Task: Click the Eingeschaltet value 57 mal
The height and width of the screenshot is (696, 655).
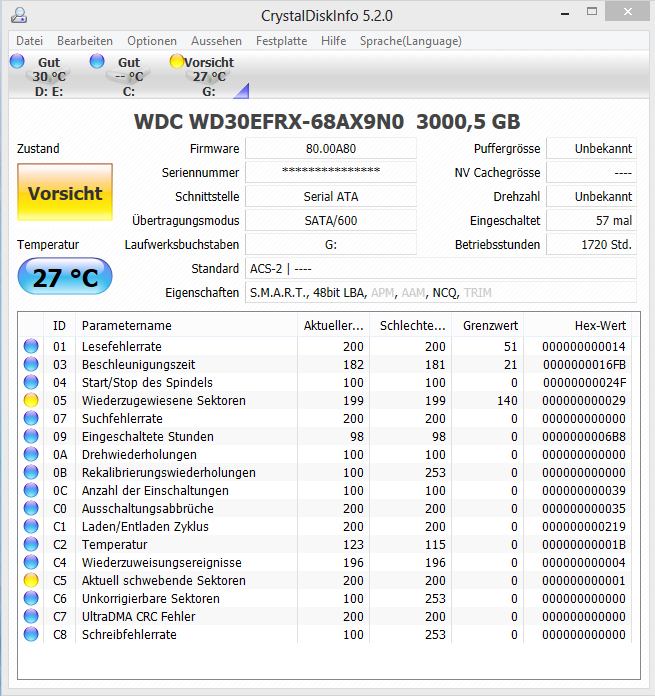Action: 591,220
